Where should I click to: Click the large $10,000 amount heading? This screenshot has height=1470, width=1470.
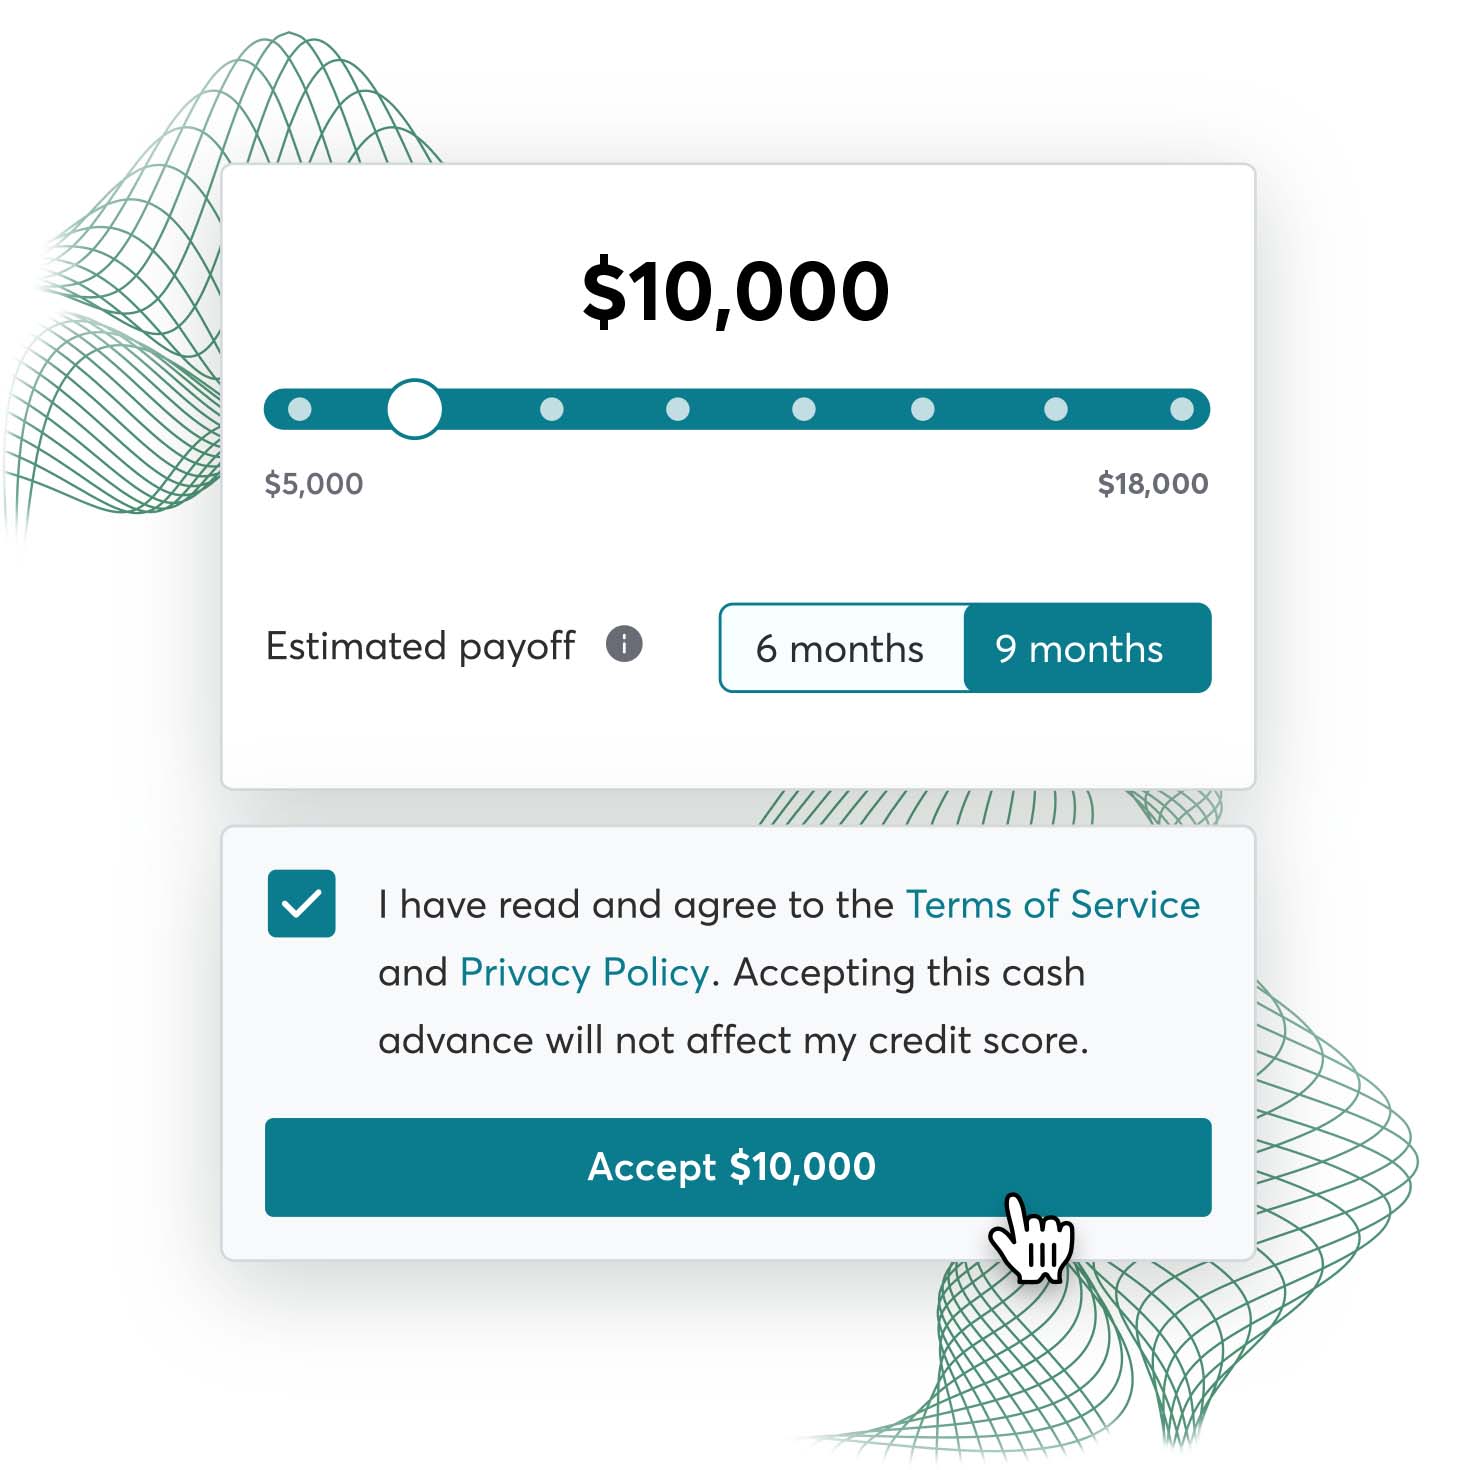735,291
